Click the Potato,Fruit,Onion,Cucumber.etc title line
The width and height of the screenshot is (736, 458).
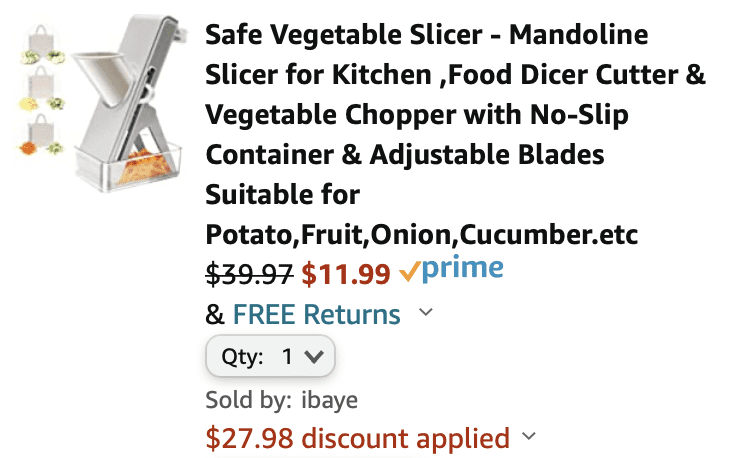[x=422, y=235]
